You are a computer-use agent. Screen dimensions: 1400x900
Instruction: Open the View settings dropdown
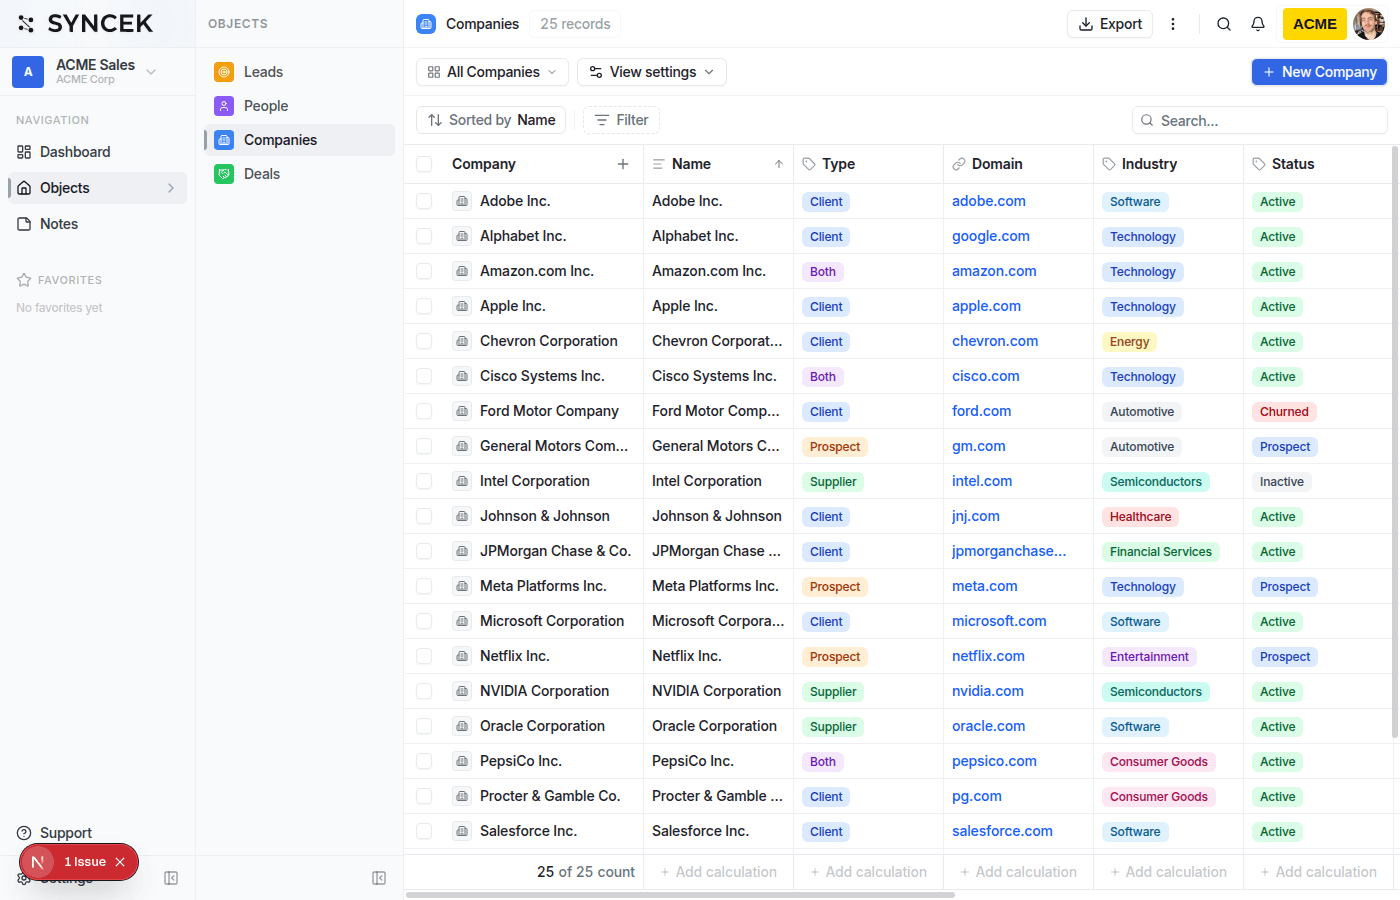652,72
